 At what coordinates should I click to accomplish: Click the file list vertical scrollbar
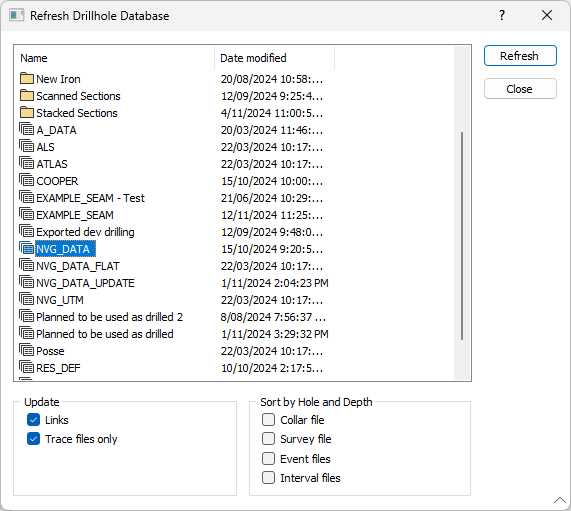coord(462,236)
